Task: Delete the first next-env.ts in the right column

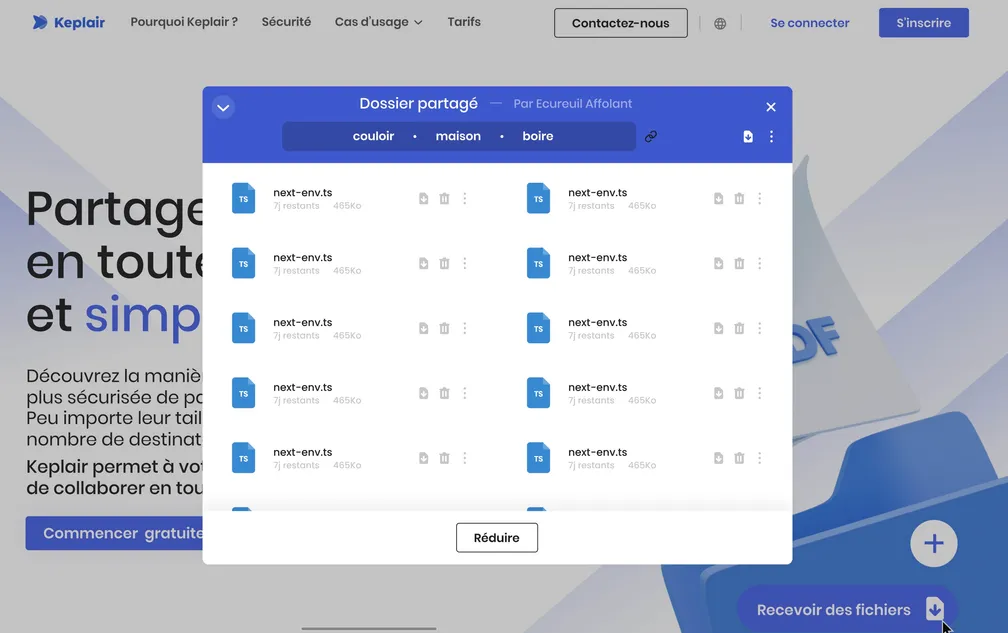Action: [x=739, y=199]
